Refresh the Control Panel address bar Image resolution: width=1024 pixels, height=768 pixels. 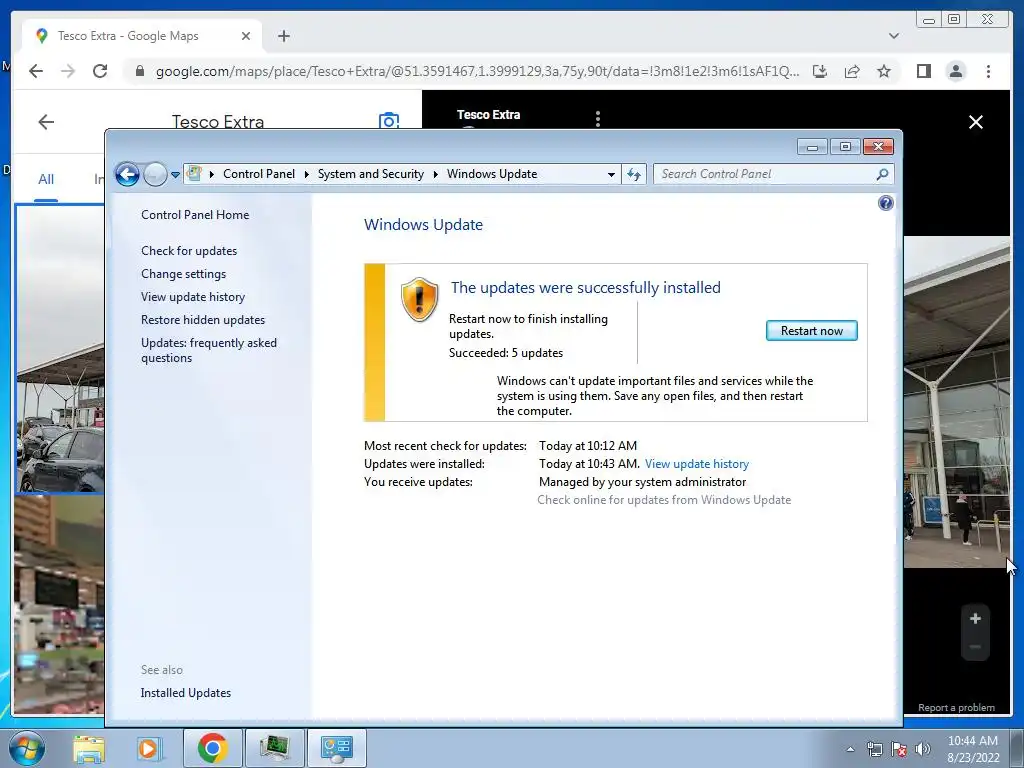[x=633, y=174]
